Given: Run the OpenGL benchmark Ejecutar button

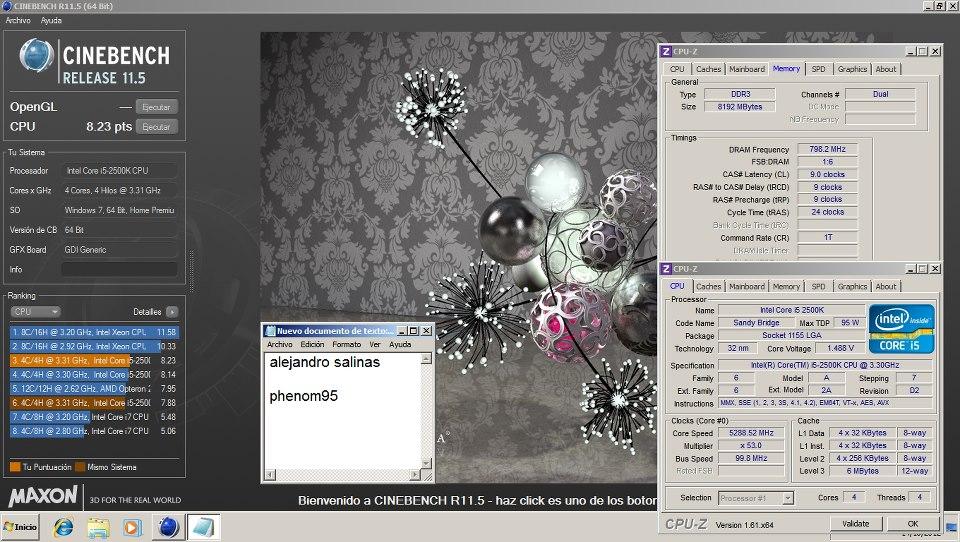Looking at the screenshot, I should (156, 107).
